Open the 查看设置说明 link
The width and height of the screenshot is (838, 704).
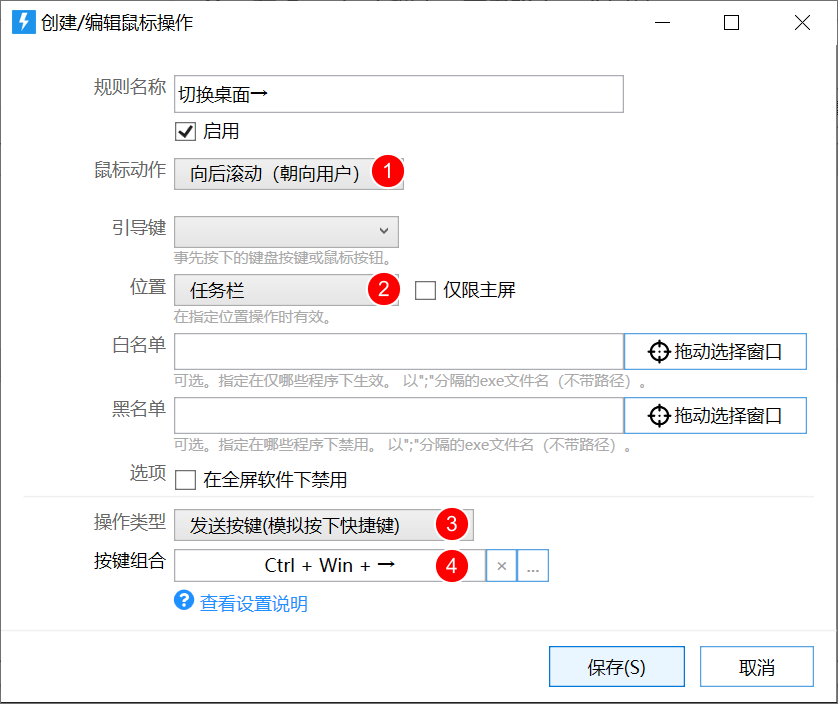[x=254, y=604]
